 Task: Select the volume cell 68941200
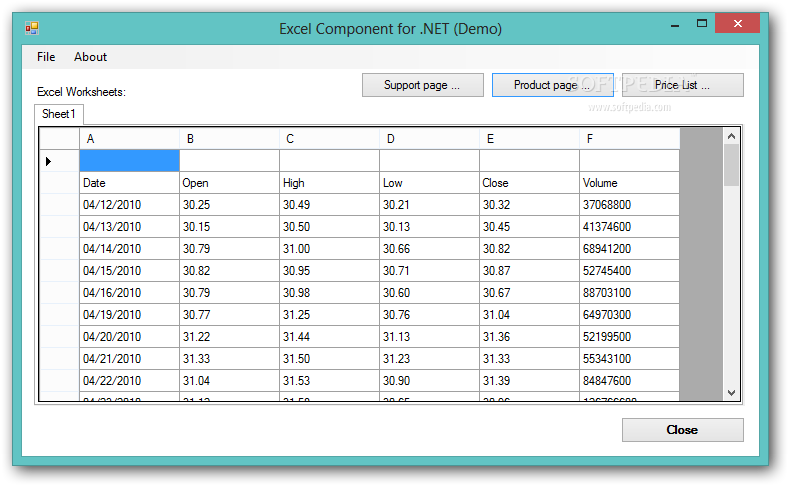[629, 249]
